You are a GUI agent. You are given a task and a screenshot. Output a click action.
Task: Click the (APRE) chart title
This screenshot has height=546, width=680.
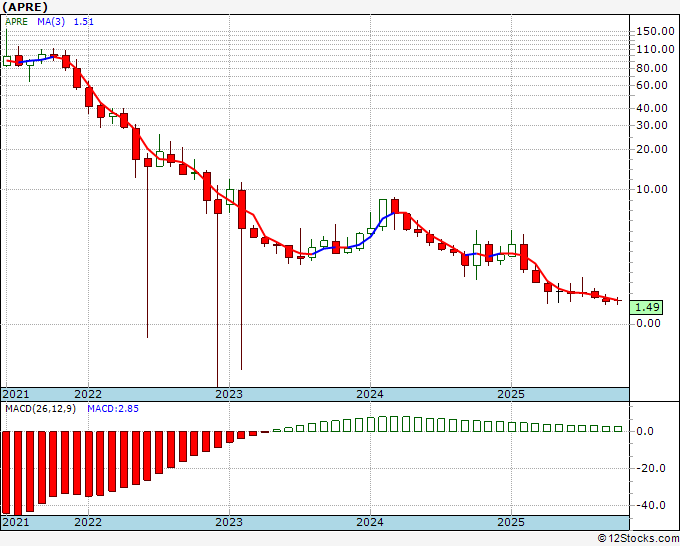coord(25,7)
